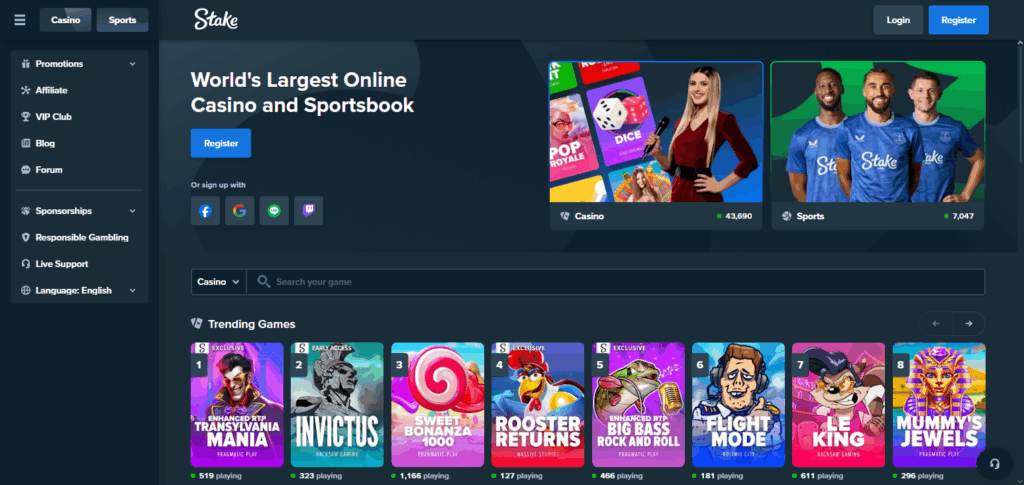The image size is (1024, 485).
Task: Click the top-right Register button
Action: [x=959, y=20]
